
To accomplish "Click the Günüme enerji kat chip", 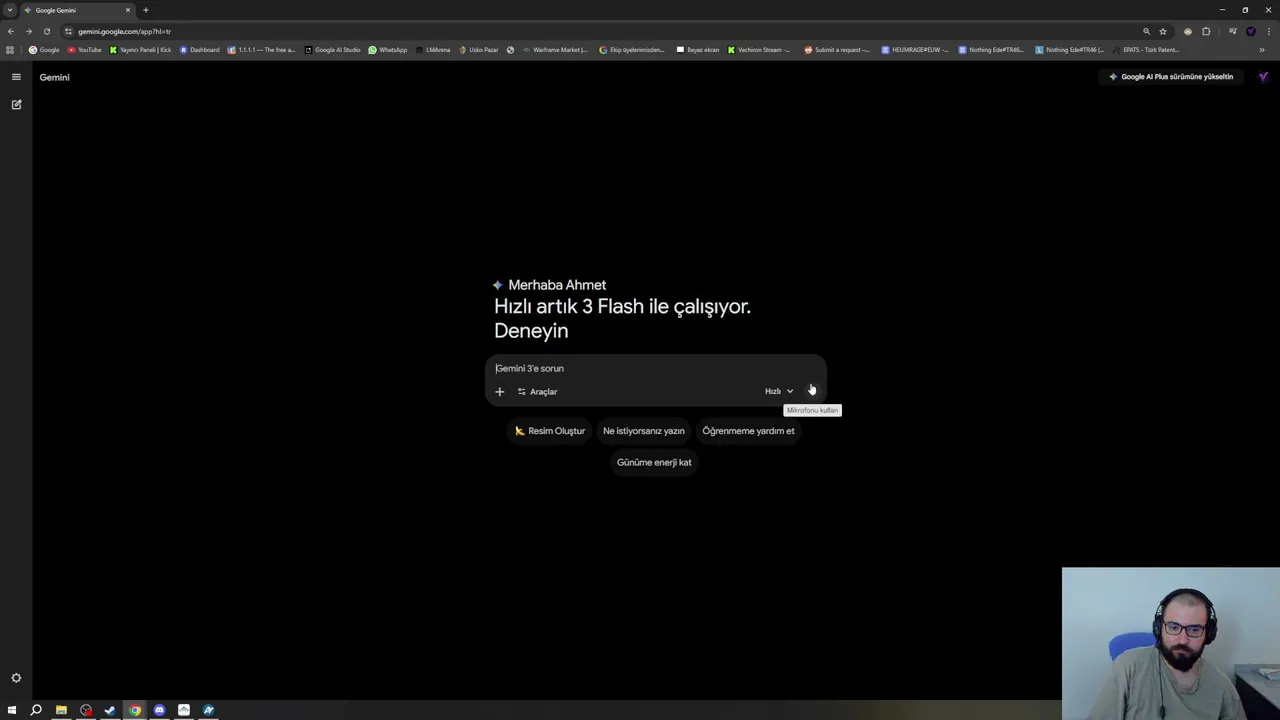I will (654, 462).
